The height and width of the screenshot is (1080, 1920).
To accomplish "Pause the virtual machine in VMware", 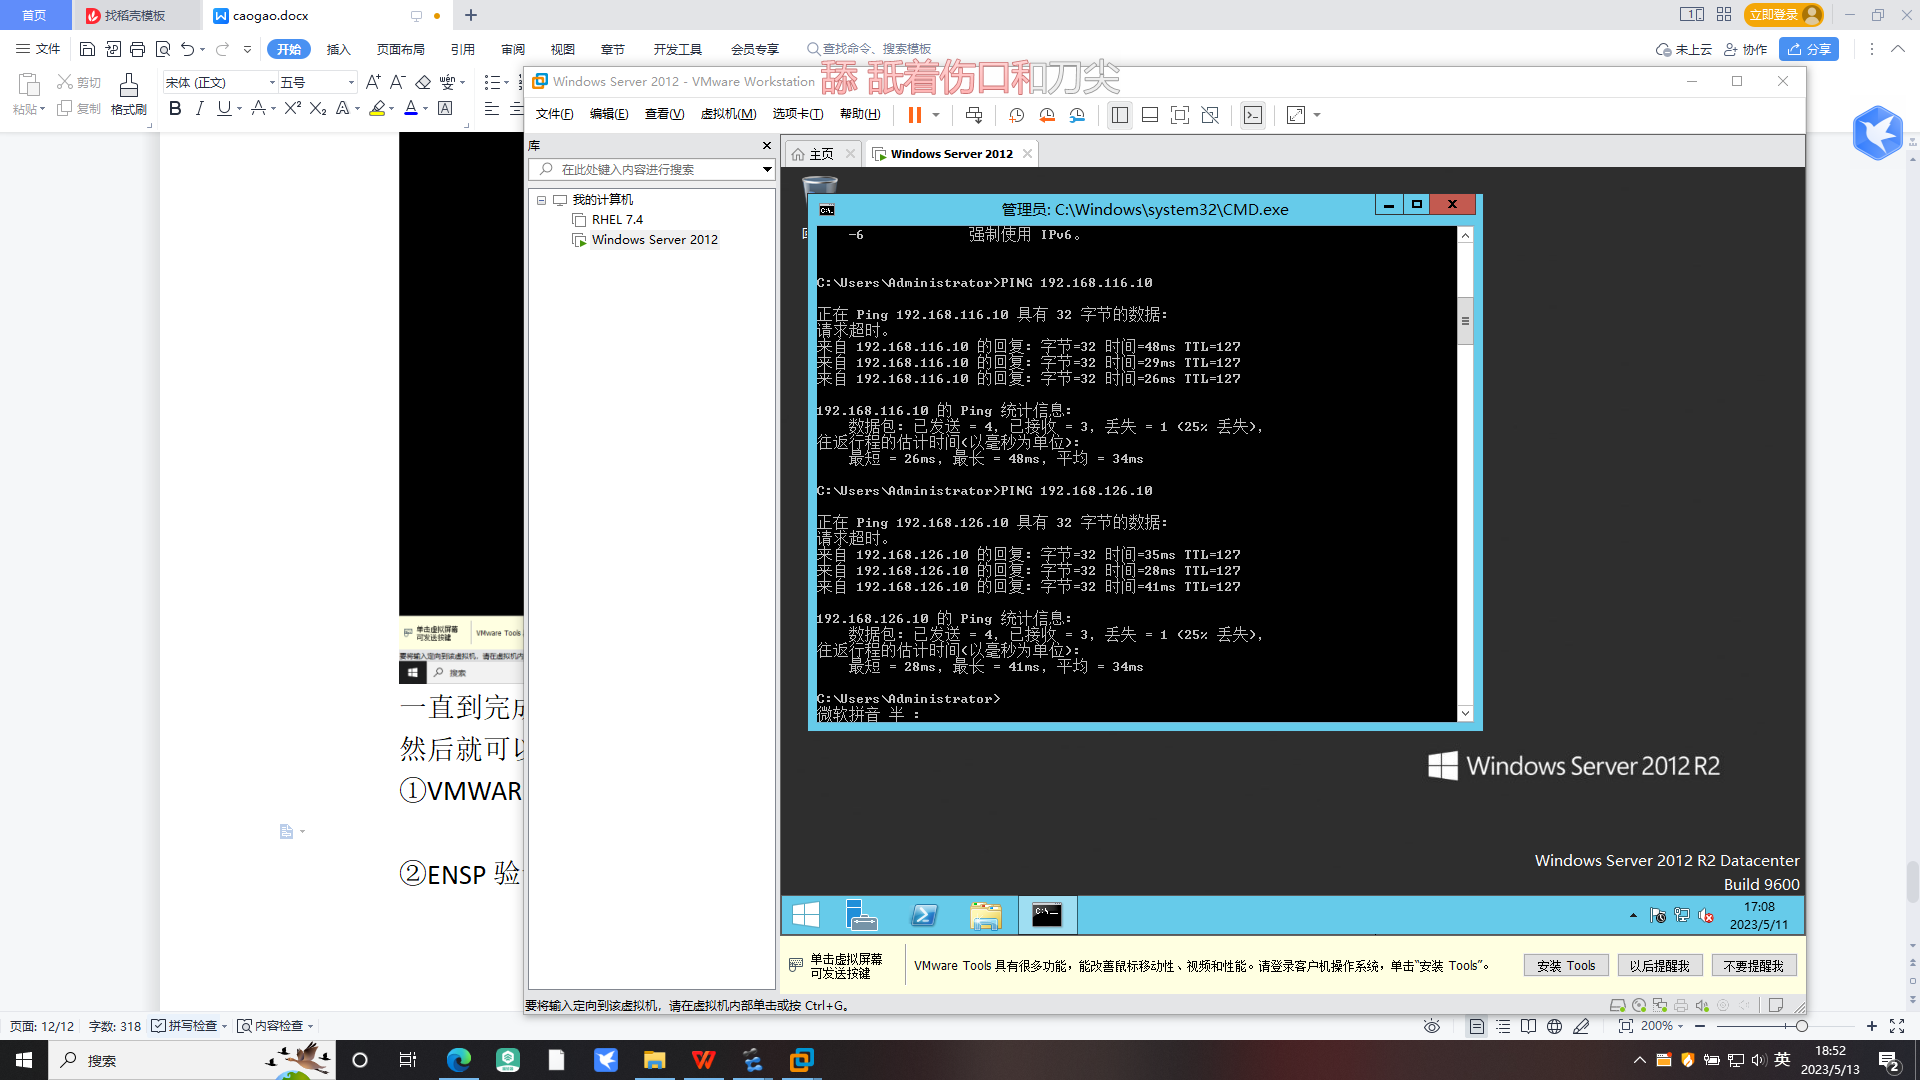I will pyautogui.click(x=914, y=115).
